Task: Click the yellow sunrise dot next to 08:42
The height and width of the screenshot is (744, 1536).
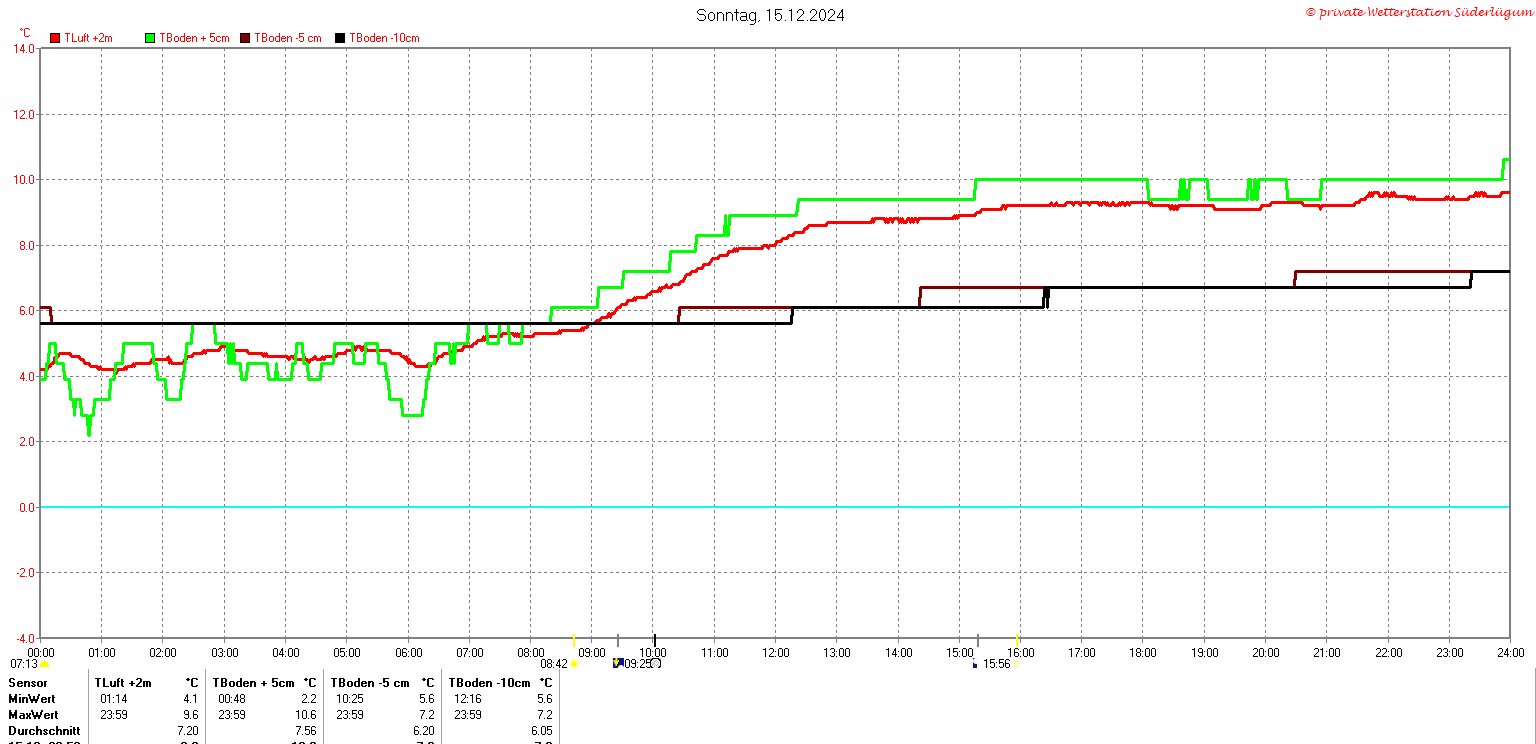Action: coord(574,664)
